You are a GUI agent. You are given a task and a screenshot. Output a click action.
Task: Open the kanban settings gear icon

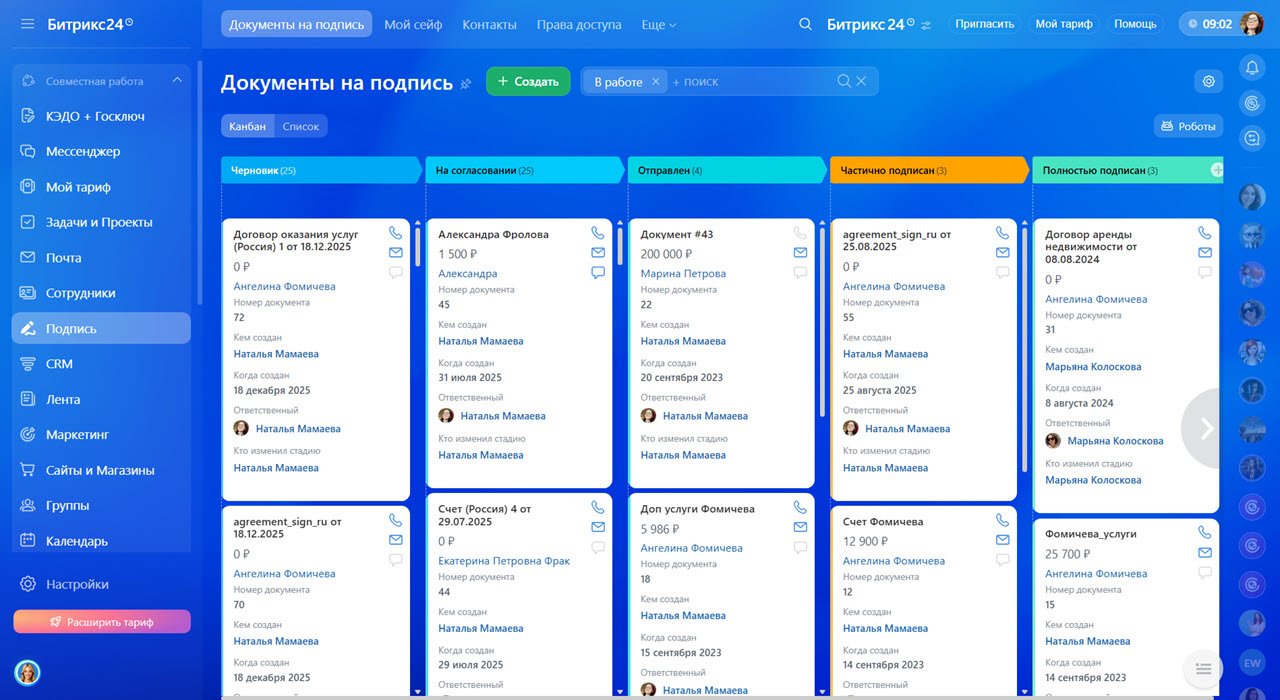(x=1208, y=82)
